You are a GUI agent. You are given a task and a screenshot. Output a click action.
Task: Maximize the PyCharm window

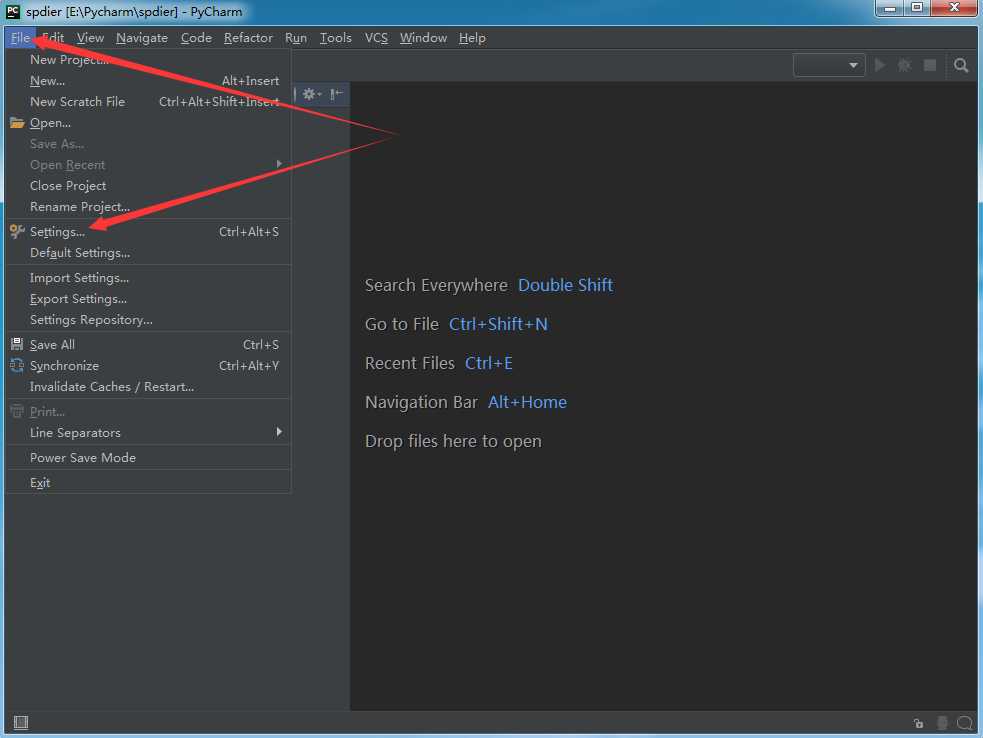click(x=917, y=8)
